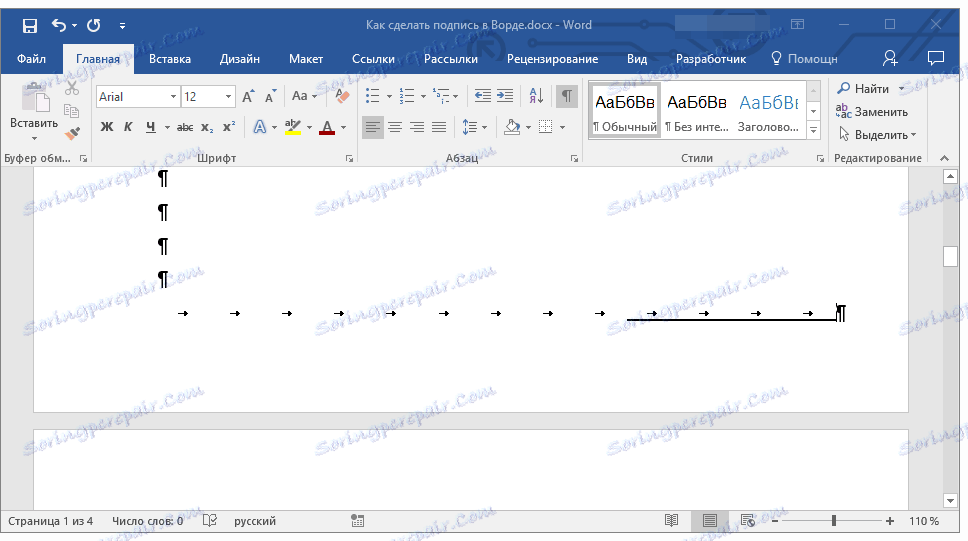Decrease paragraph indent
The height and width of the screenshot is (541, 968).
click(x=483, y=96)
